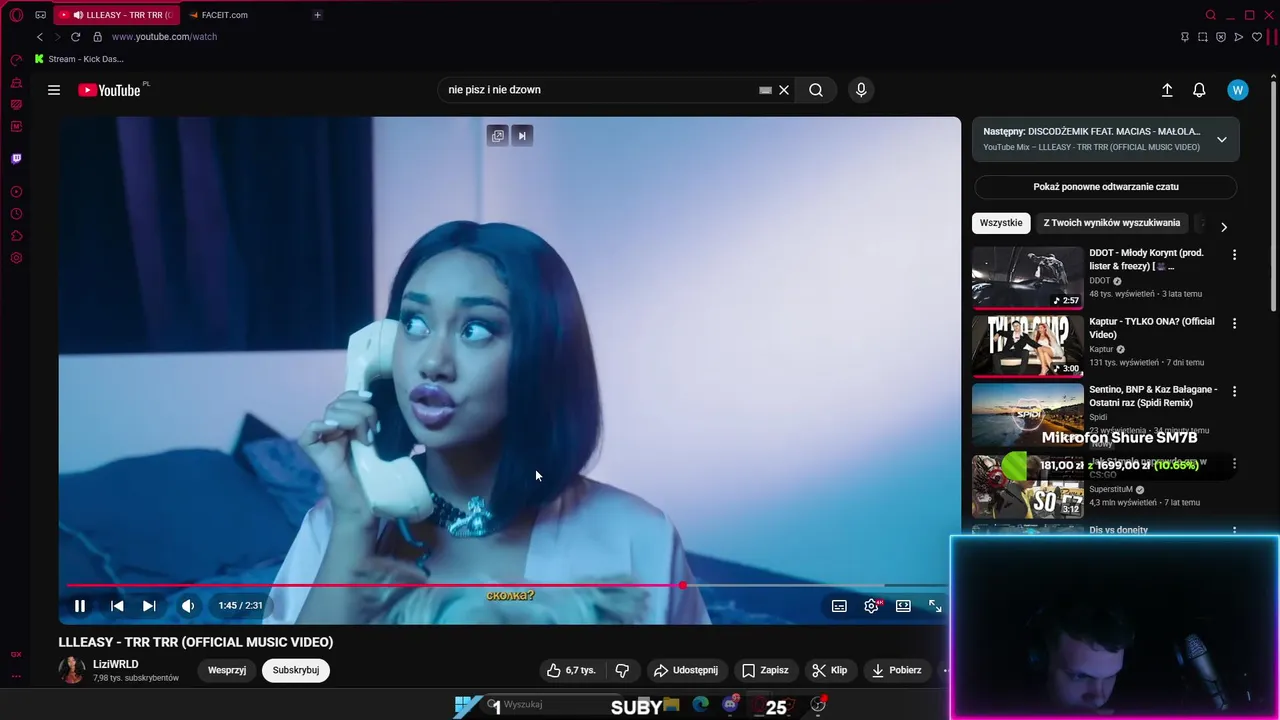Screen dimensions: 1280x720
Task: Subscribe with Subskrybuj button
Action: click(296, 670)
